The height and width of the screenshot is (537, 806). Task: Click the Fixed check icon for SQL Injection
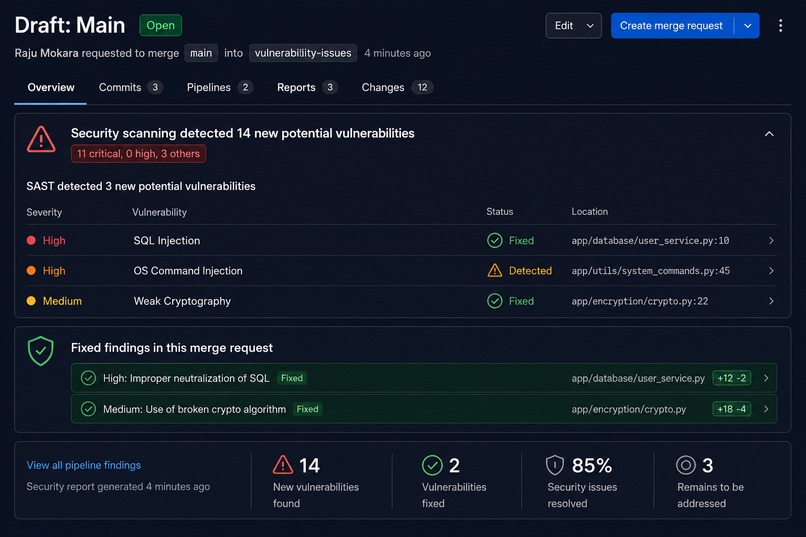pos(494,240)
